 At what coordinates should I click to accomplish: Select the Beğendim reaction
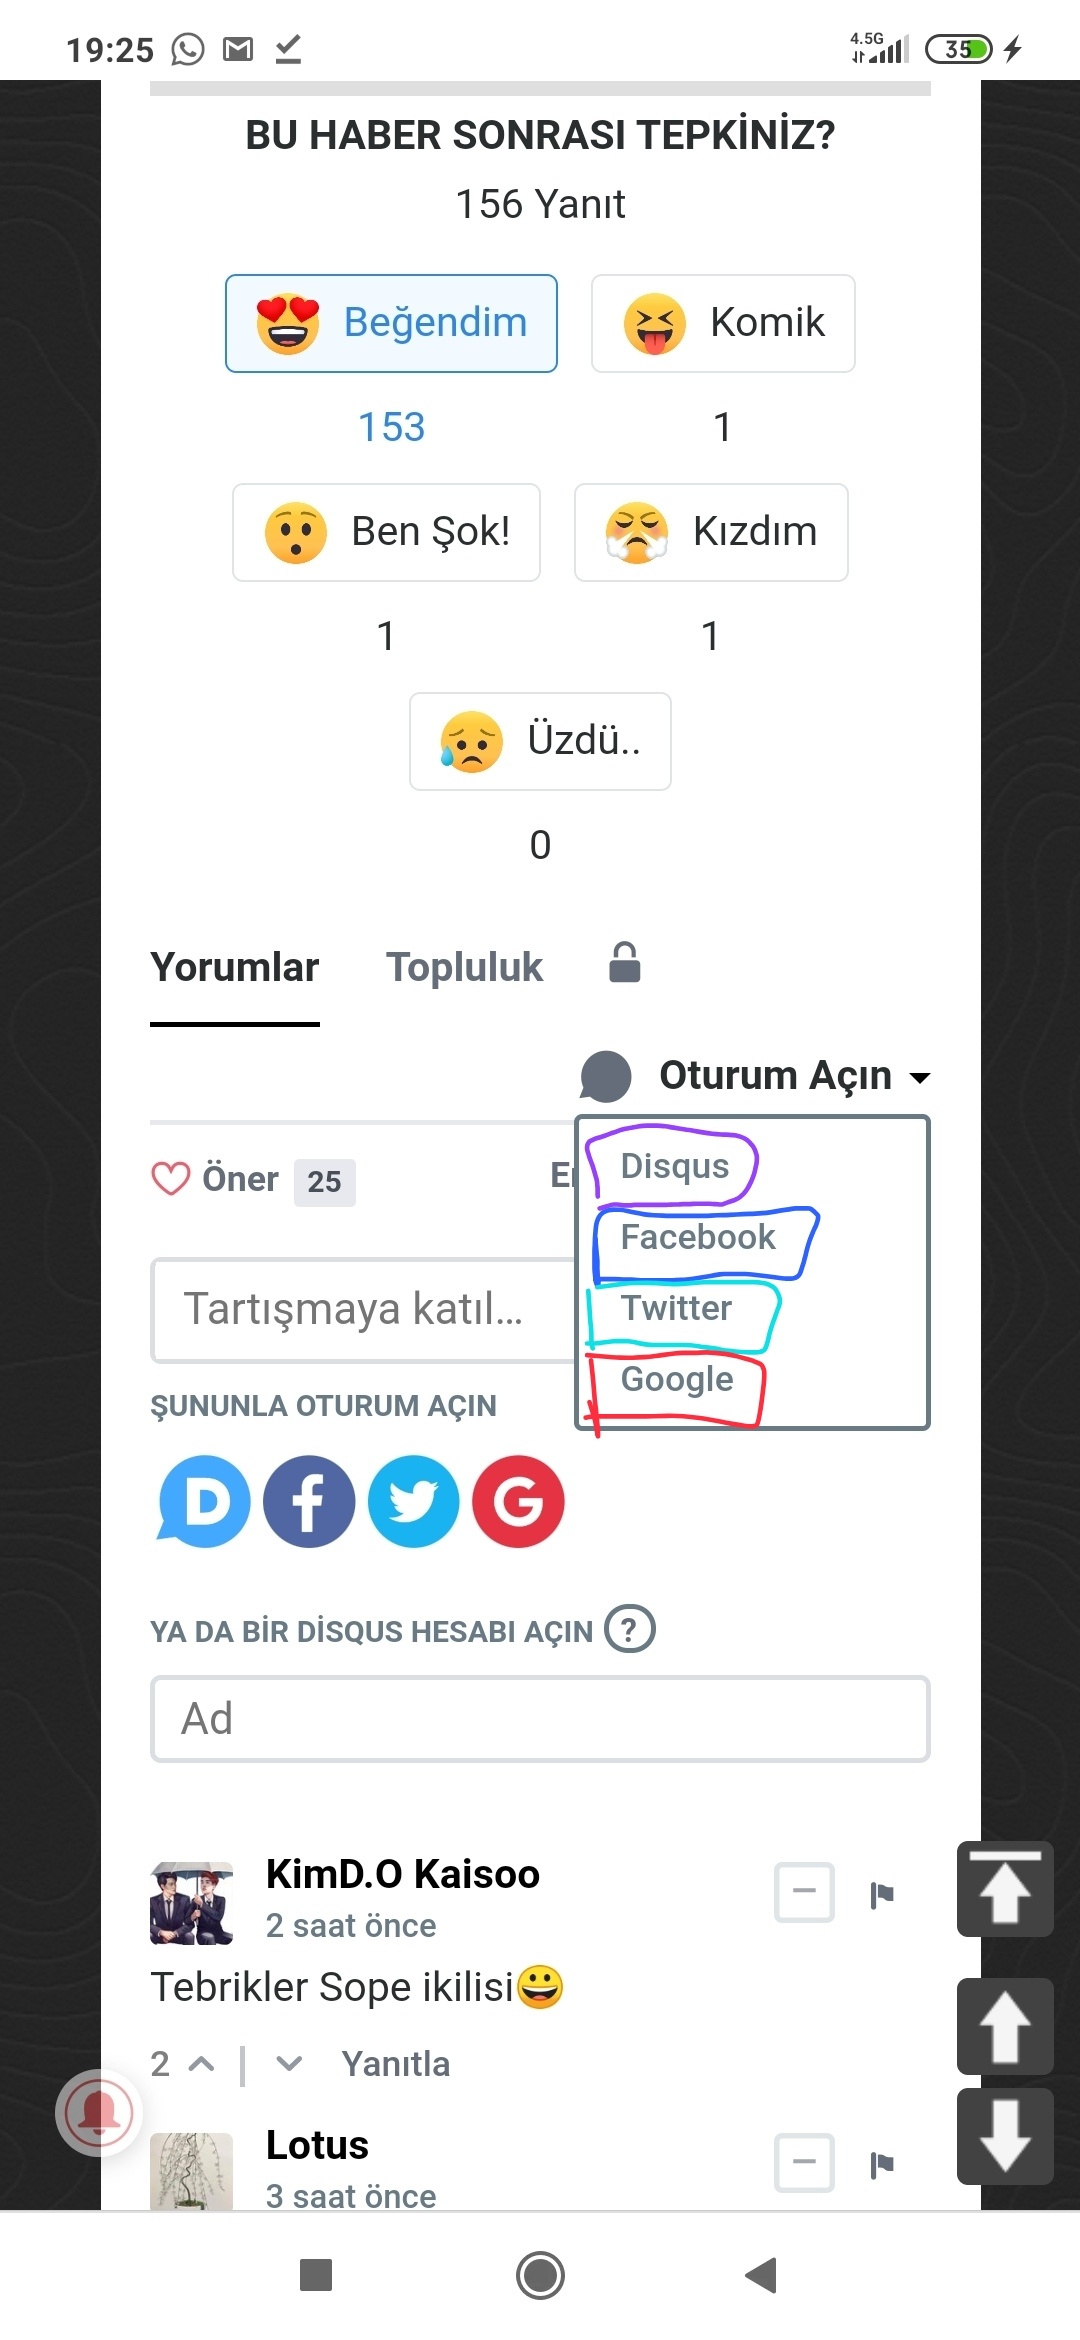point(391,323)
